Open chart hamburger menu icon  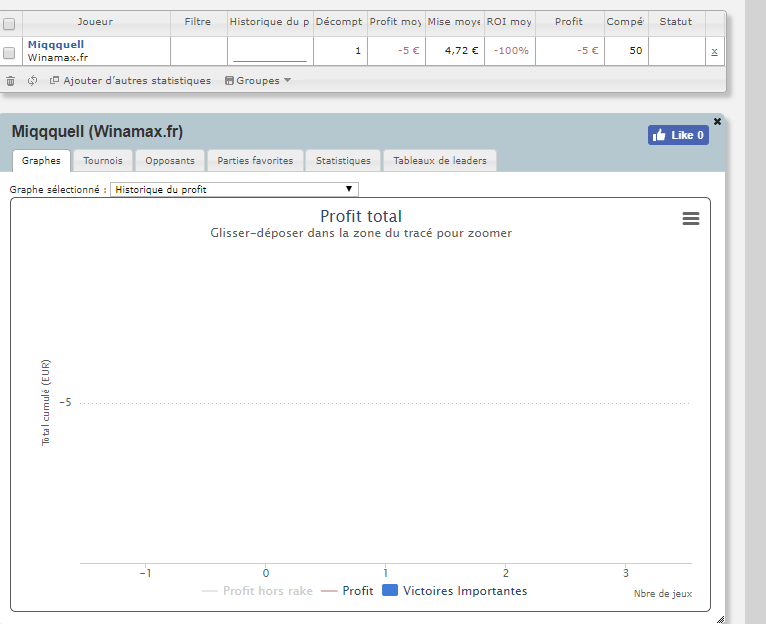[x=691, y=218]
